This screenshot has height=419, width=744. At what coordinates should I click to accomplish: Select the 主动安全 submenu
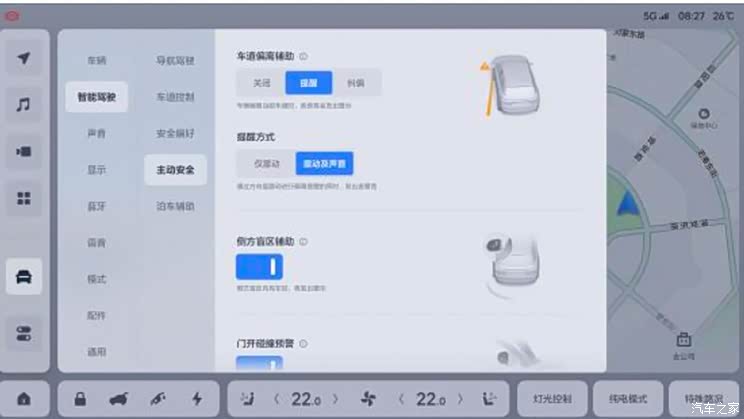tap(176, 170)
